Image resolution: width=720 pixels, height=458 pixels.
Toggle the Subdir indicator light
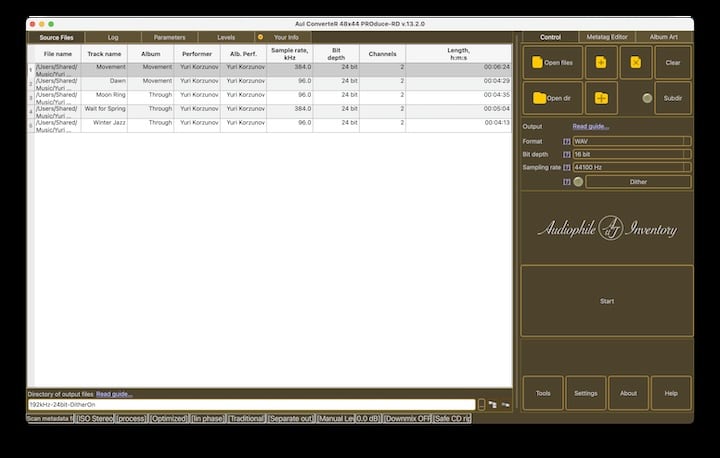click(647, 98)
